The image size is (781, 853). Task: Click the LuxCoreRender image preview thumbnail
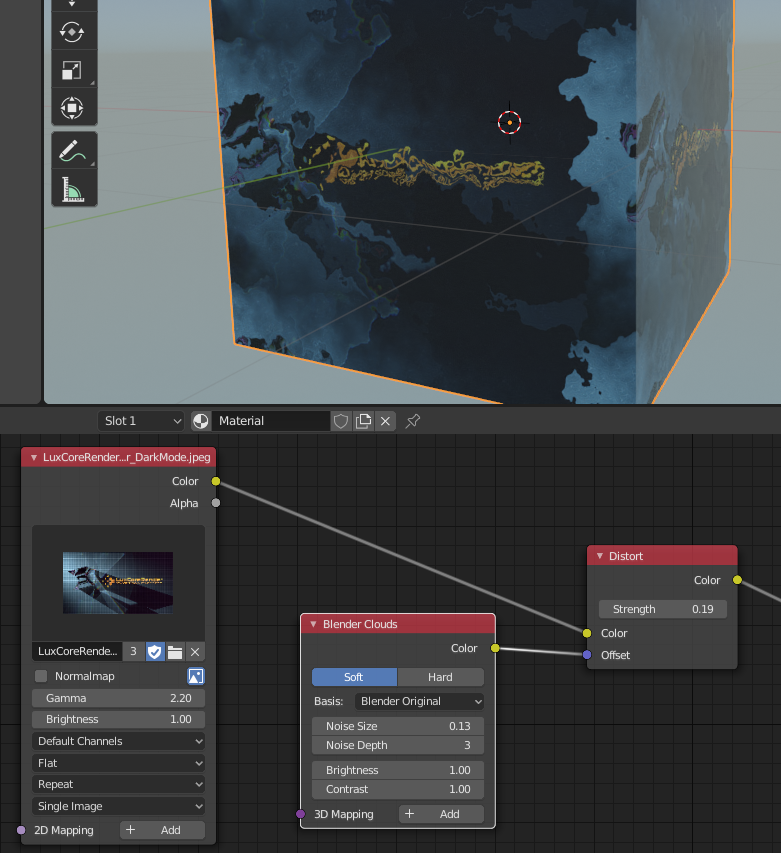coord(118,583)
